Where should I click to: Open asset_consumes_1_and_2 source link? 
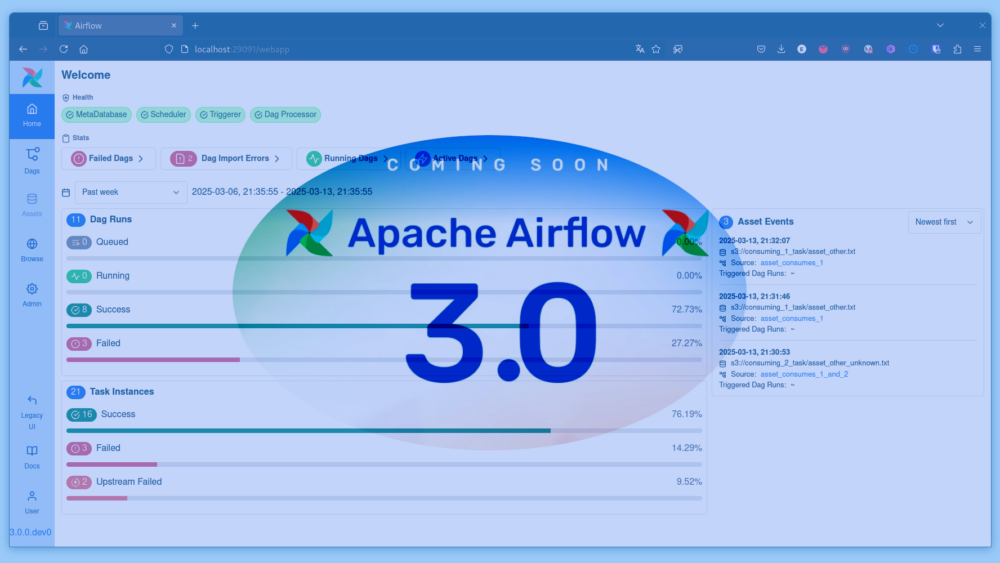pos(804,374)
